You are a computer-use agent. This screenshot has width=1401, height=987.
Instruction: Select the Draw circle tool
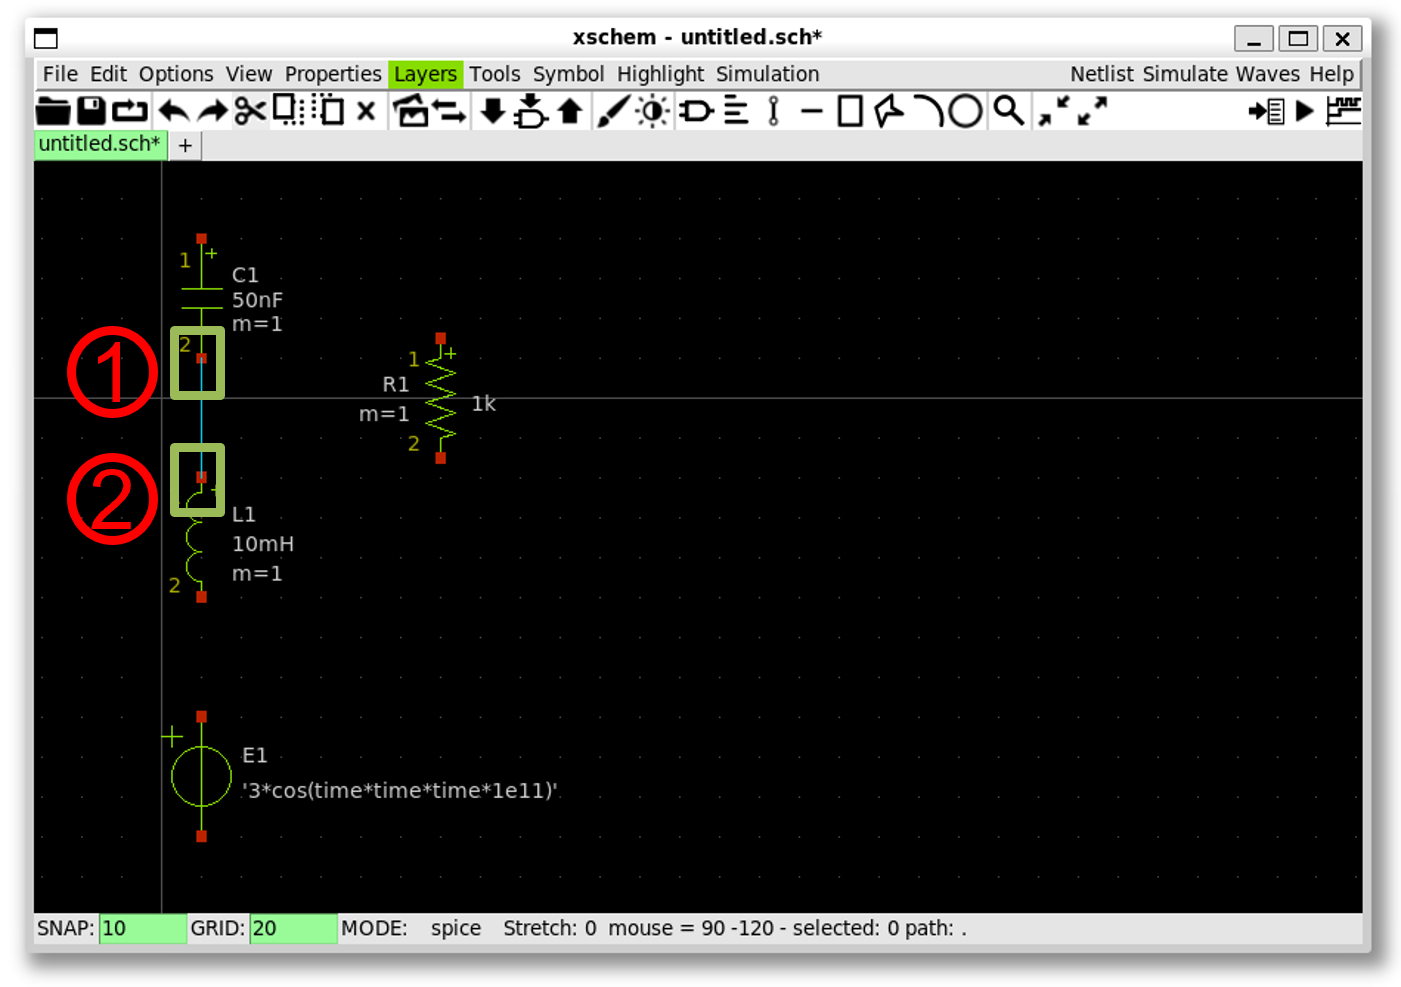[x=965, y=111]
